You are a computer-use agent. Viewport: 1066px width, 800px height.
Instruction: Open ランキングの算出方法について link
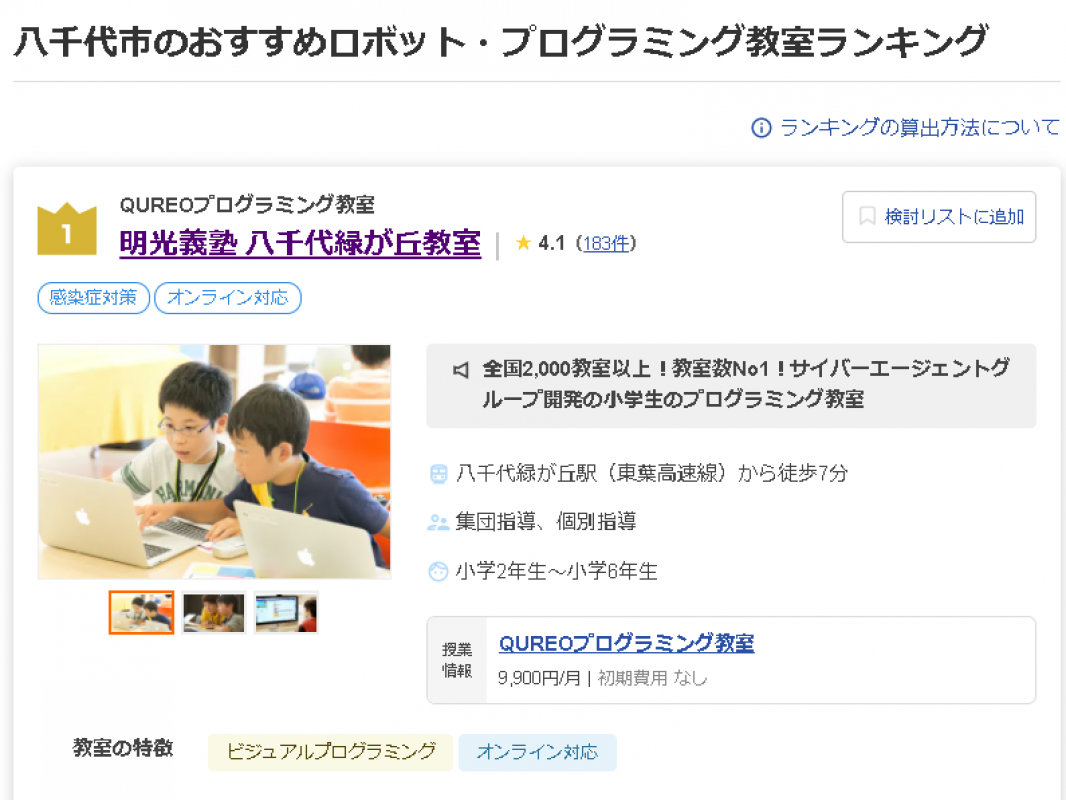(x=919, y=128)
